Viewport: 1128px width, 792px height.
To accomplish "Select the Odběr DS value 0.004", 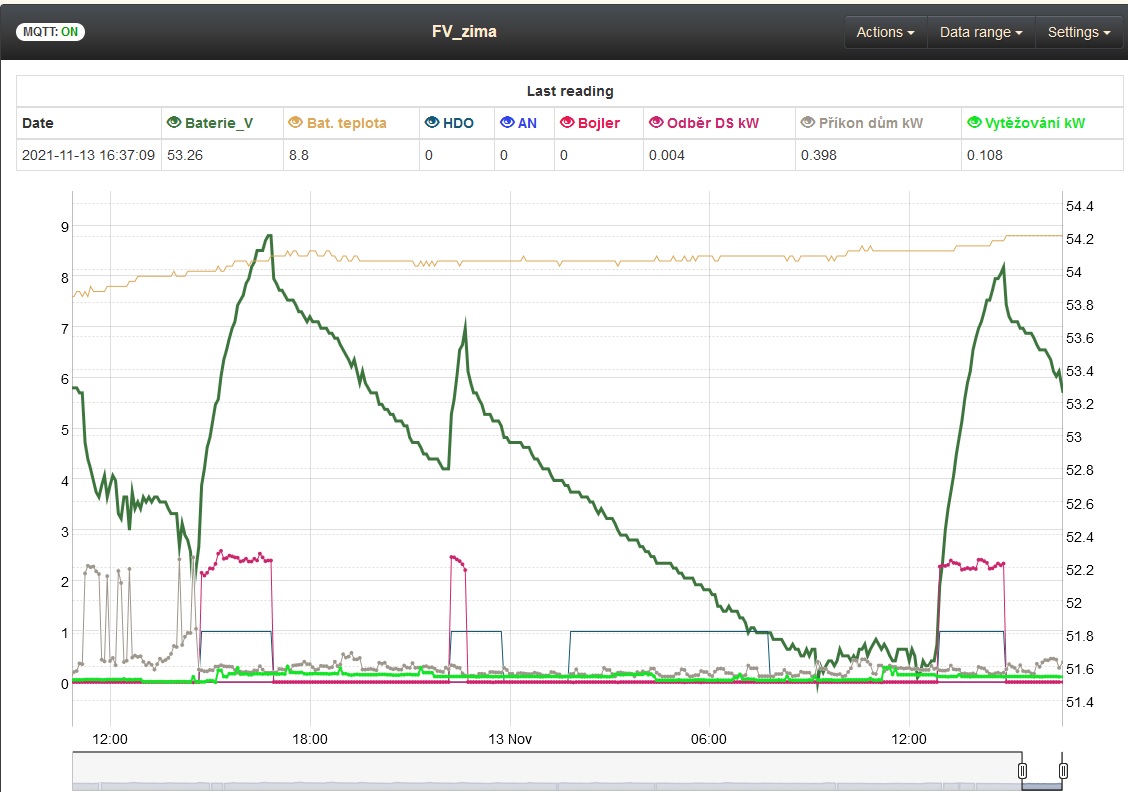I will [x=667, y=155].
